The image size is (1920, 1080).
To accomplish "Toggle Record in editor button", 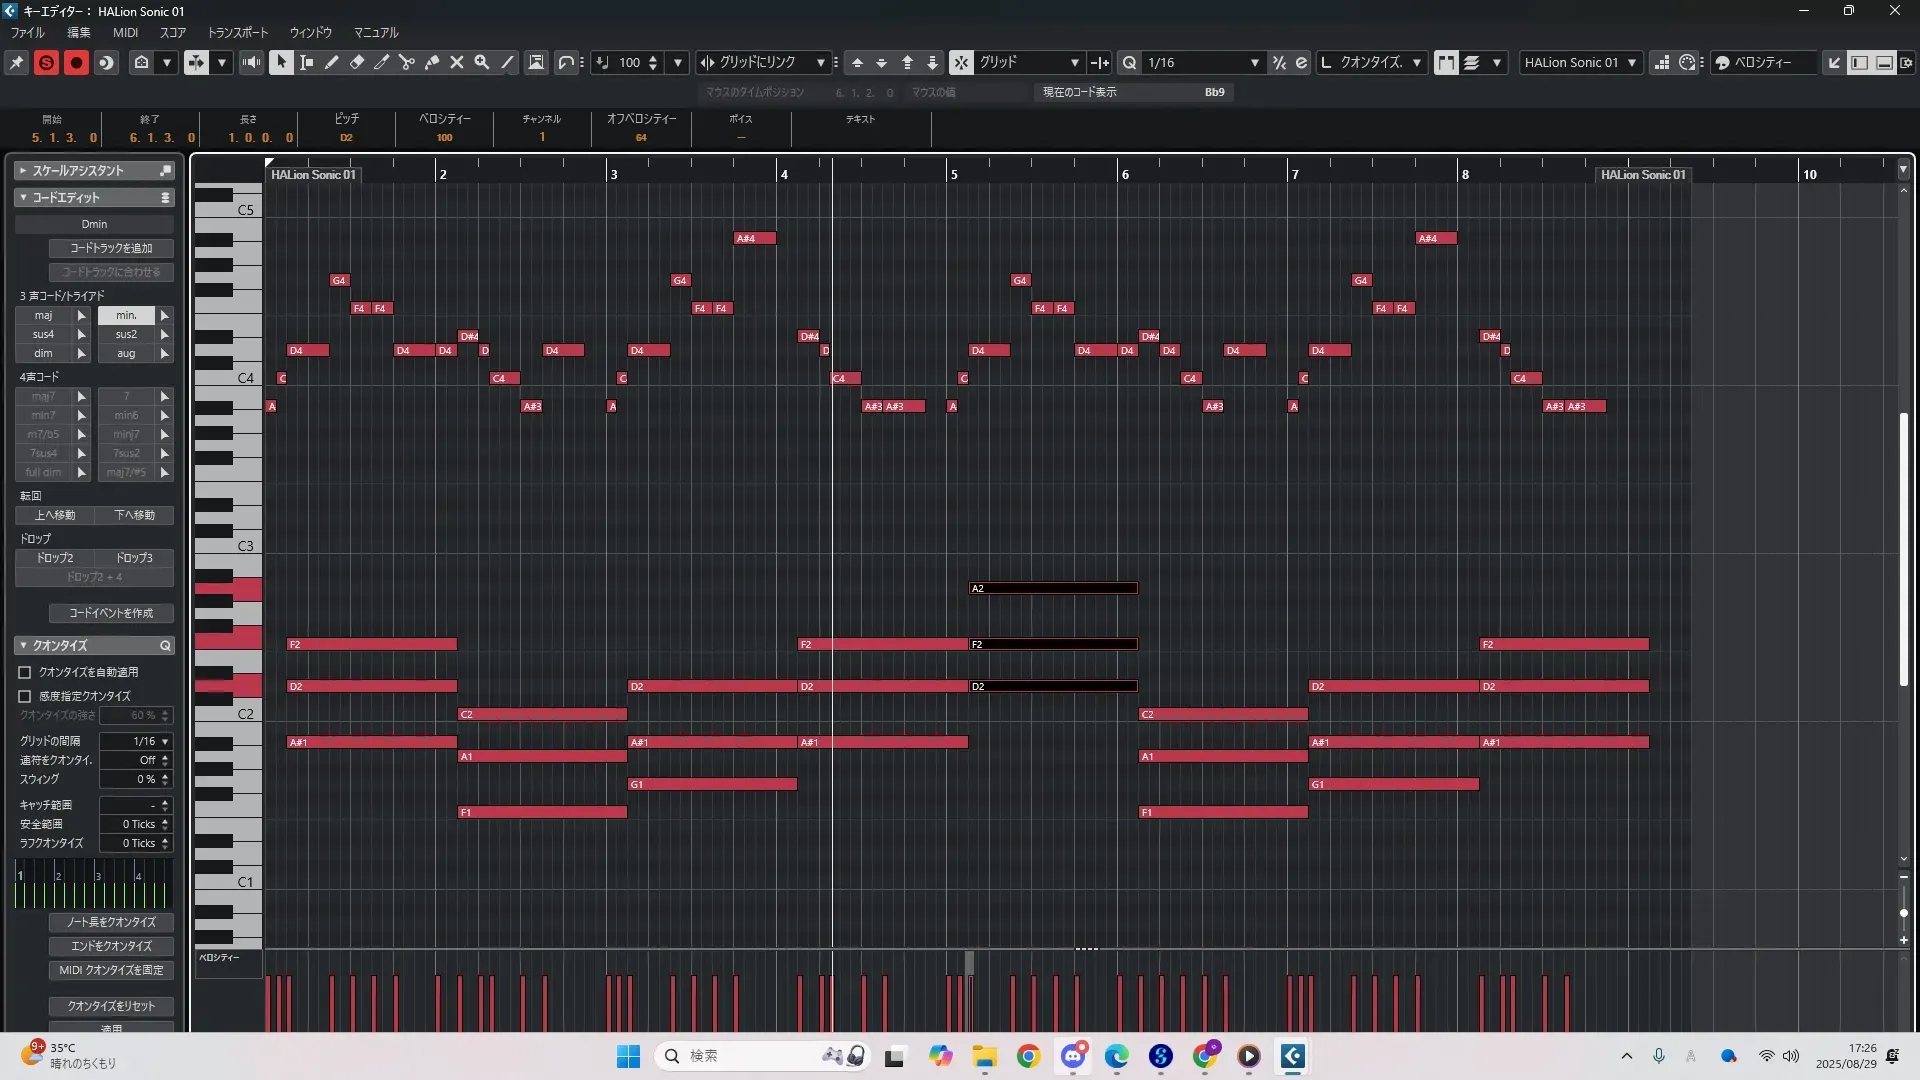I will pyautogui.click(x=76, y=62).
